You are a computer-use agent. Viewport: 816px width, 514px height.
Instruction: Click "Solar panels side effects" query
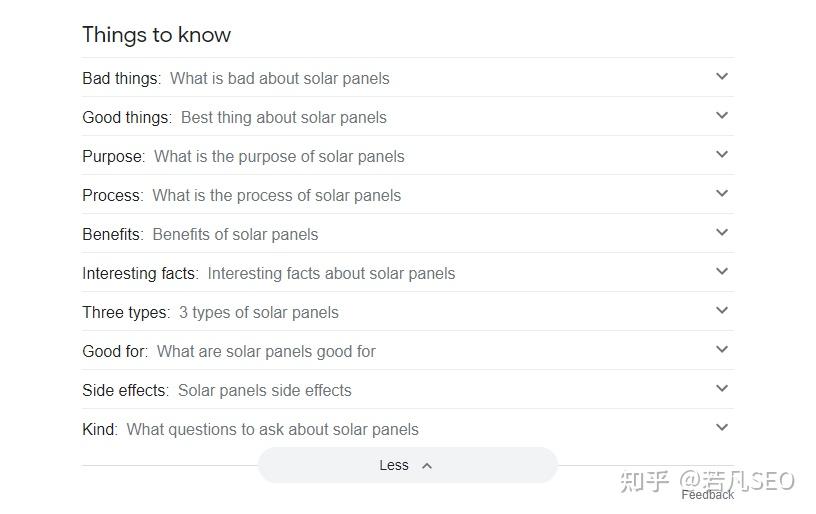[264, 390]
